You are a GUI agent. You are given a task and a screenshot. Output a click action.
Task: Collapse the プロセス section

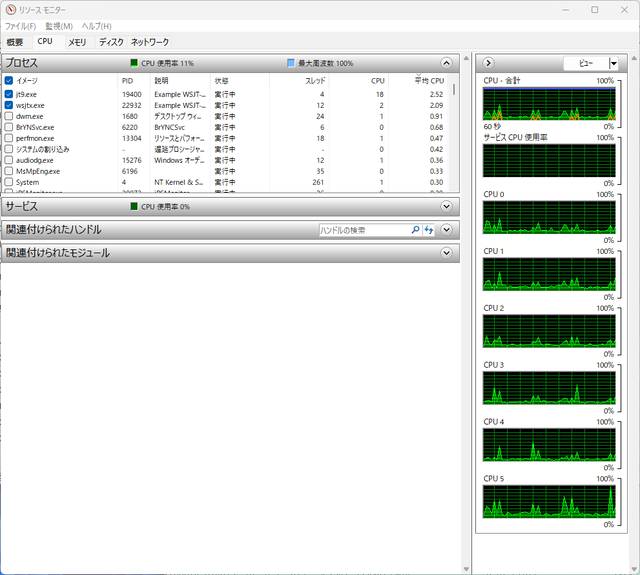pyautogui.click(x=447, y=63)
